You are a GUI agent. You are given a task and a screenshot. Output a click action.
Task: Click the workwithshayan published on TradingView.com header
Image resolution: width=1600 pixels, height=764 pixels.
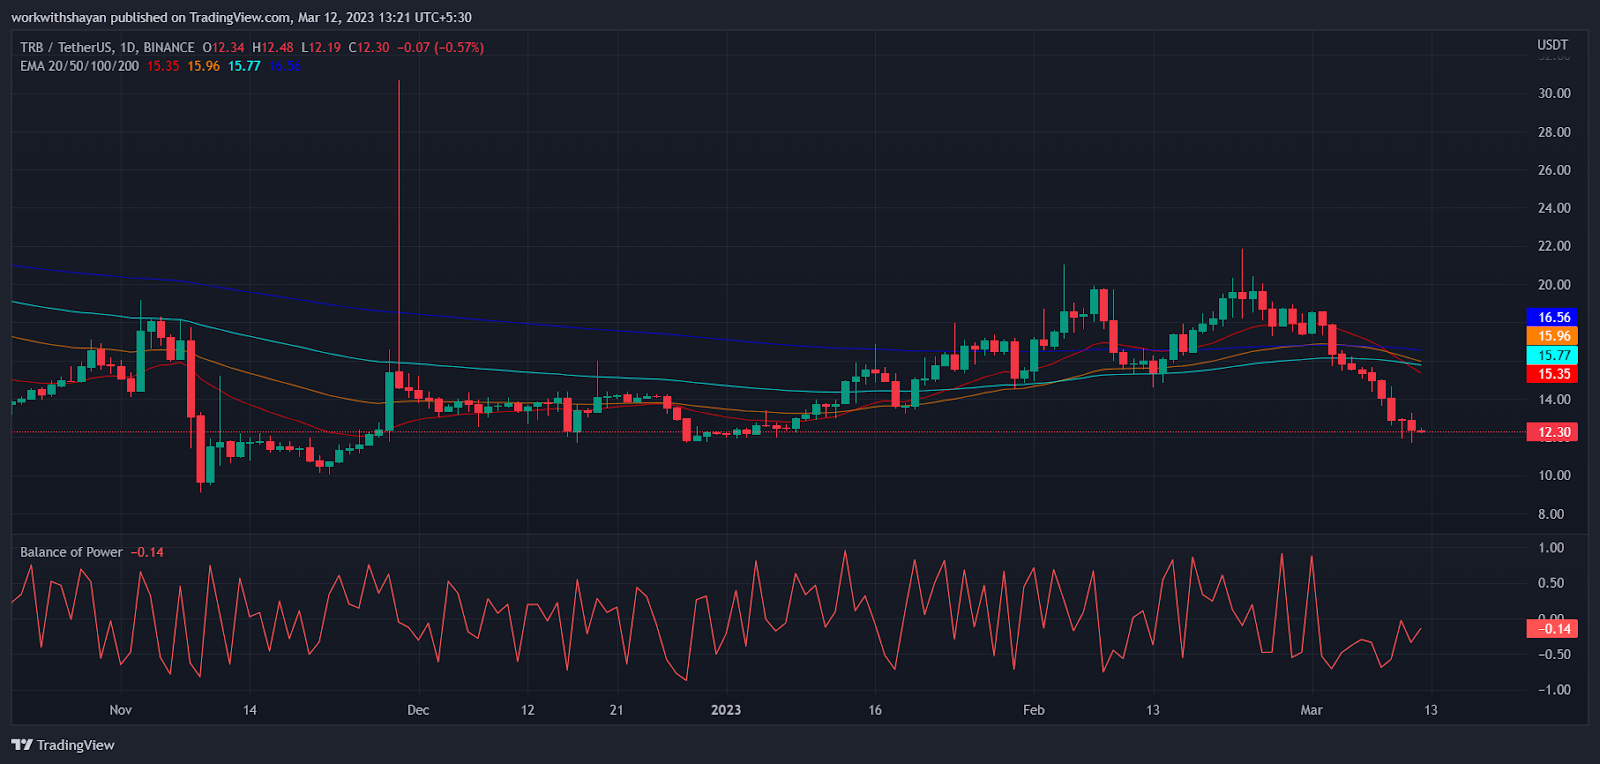click(241, 17)
